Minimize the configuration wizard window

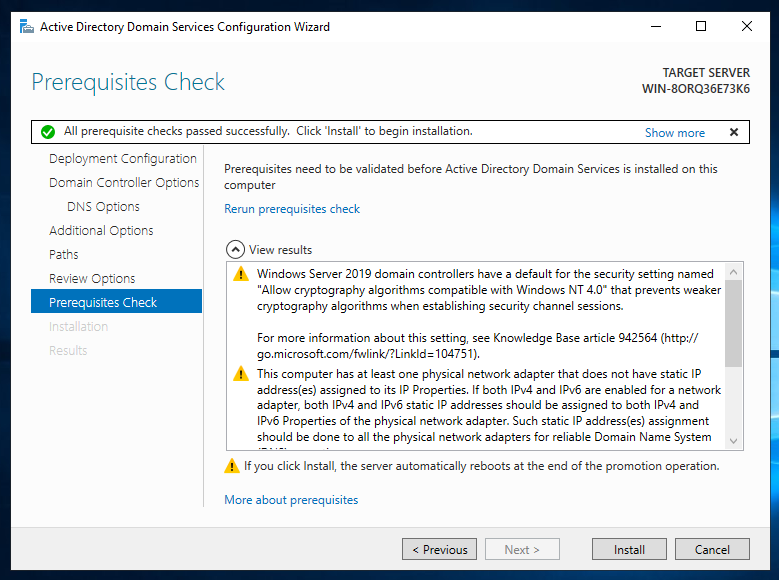click(656, 26)
